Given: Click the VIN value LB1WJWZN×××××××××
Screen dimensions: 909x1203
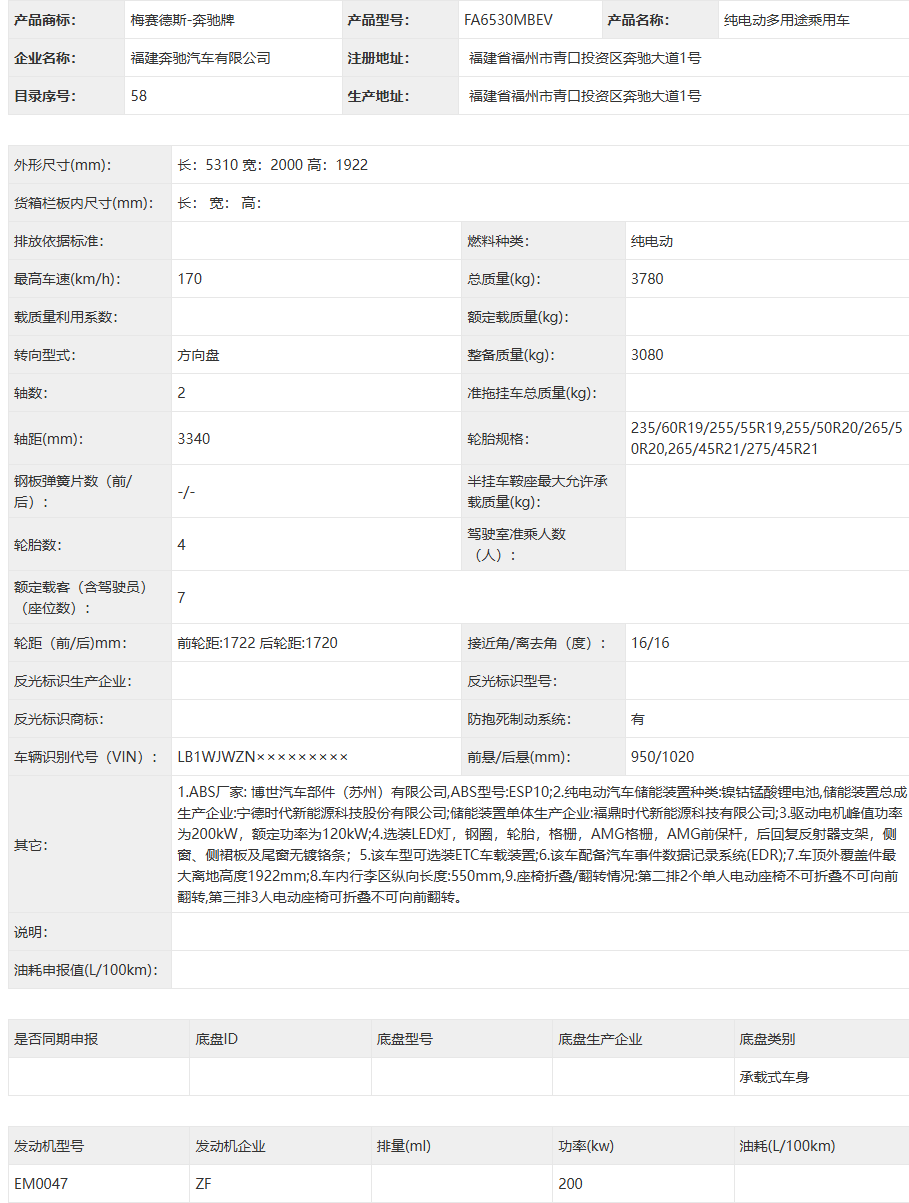Looking at the screenshot, I should (x=263, y=757).
